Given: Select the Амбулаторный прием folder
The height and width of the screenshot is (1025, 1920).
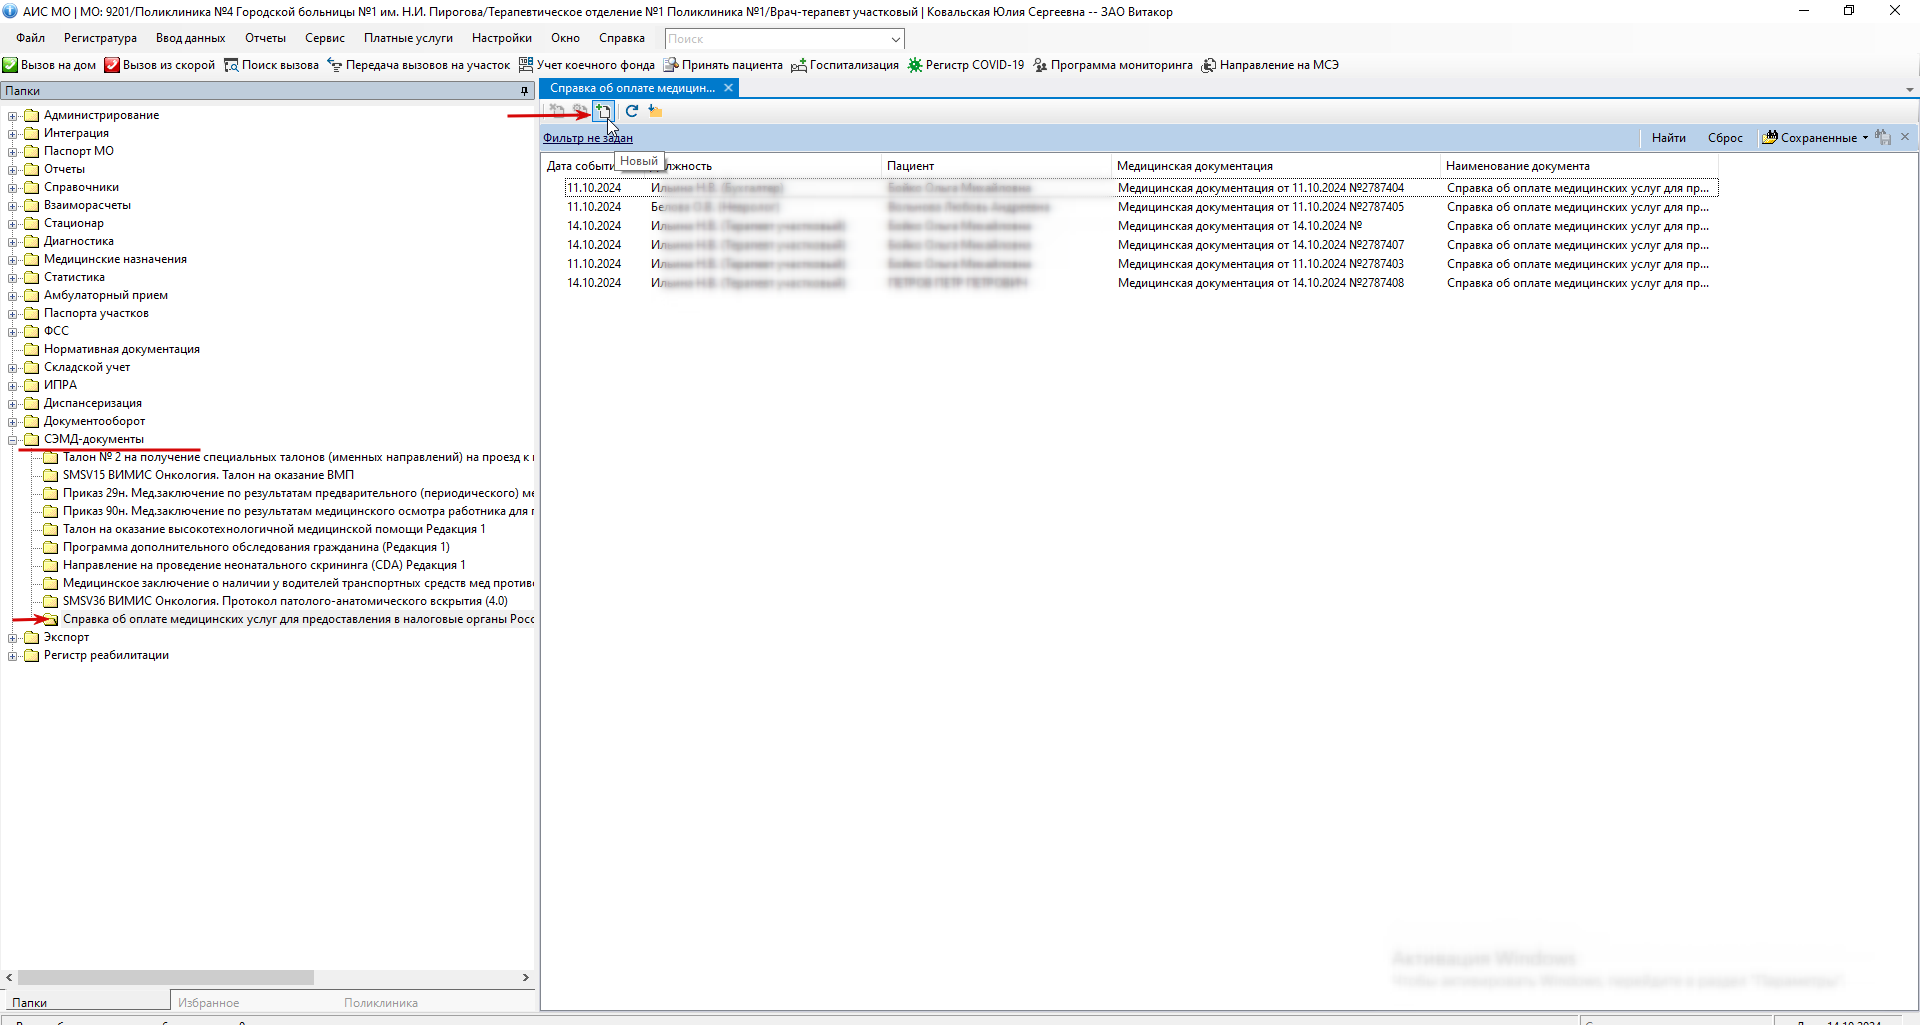Looking at the screenshot, I should tap(106, 296).
